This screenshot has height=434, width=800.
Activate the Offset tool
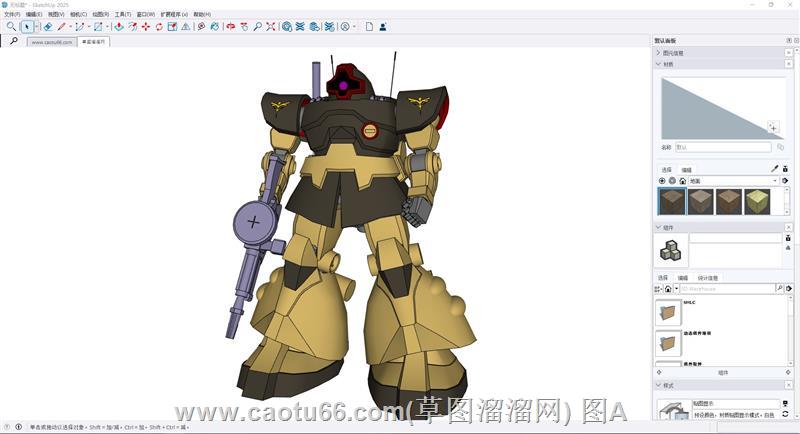133,27
